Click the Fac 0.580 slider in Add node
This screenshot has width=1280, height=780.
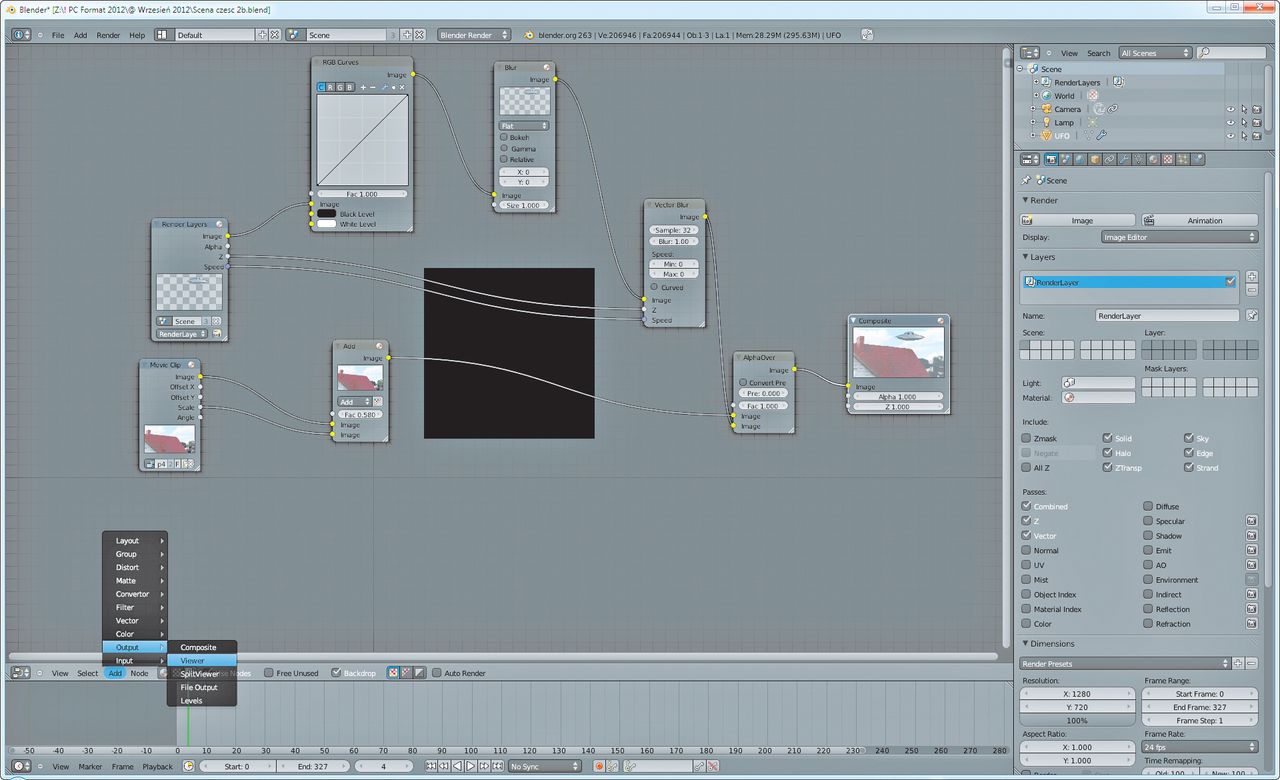[x=360, y=414]
